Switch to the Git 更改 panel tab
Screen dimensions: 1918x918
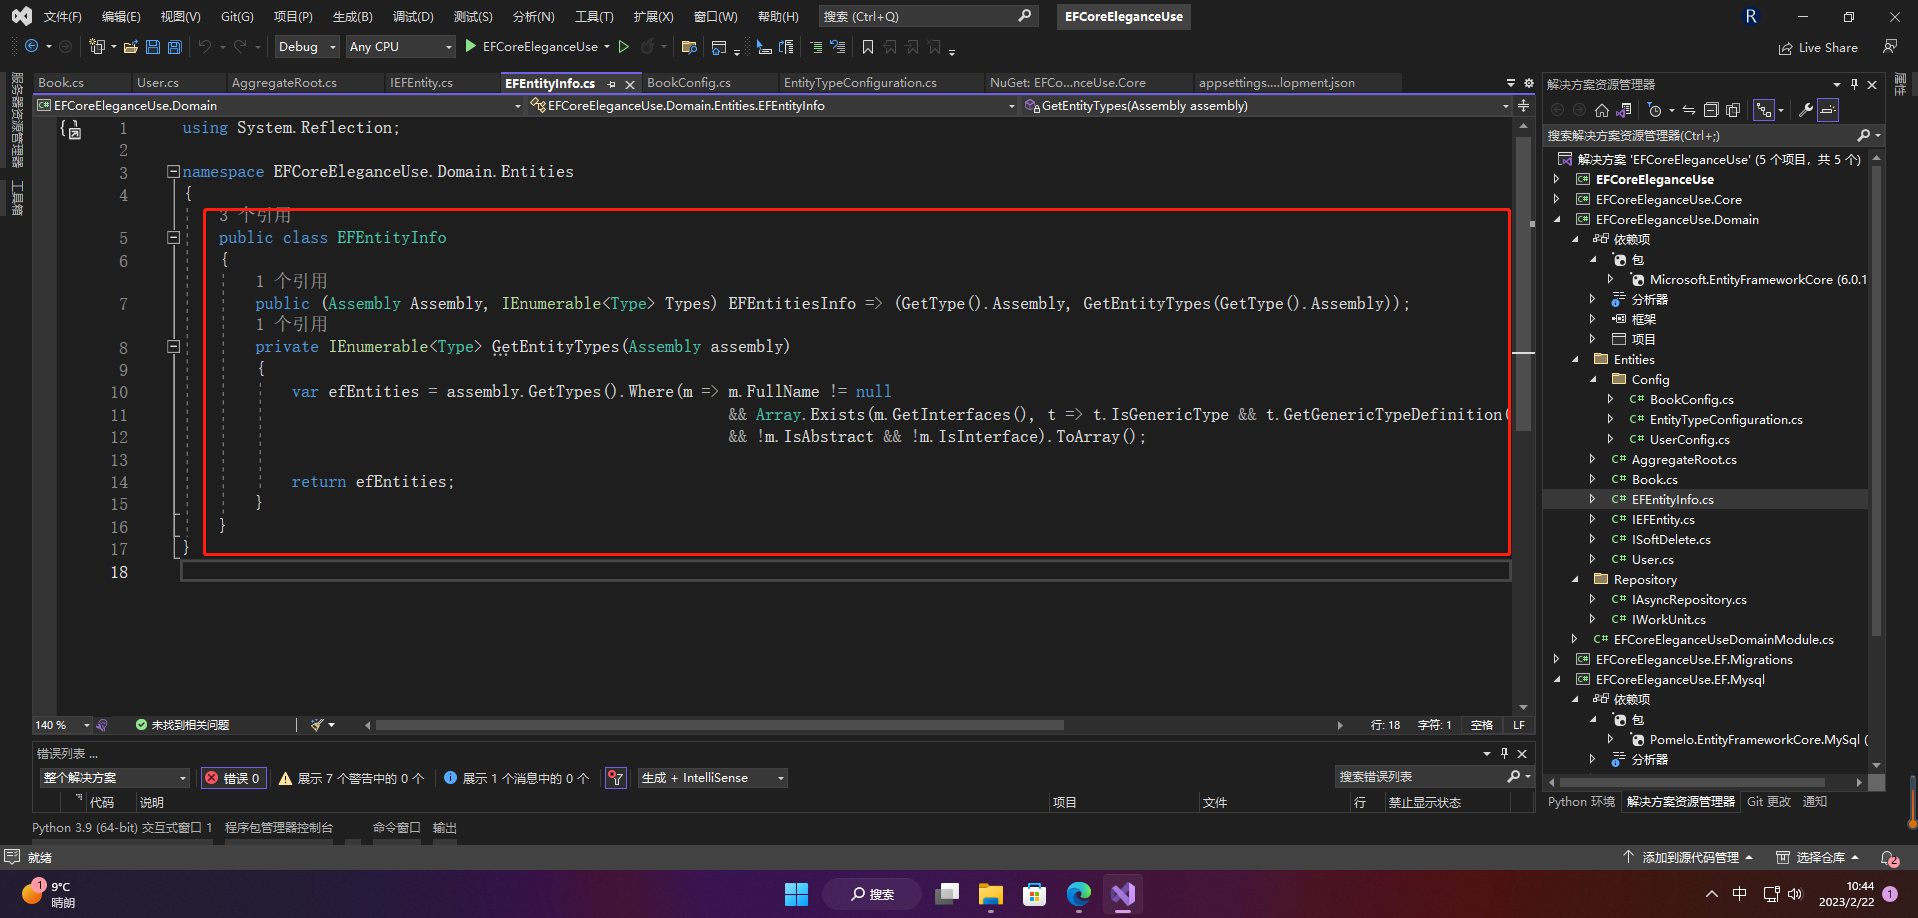tap(1769, 802)
